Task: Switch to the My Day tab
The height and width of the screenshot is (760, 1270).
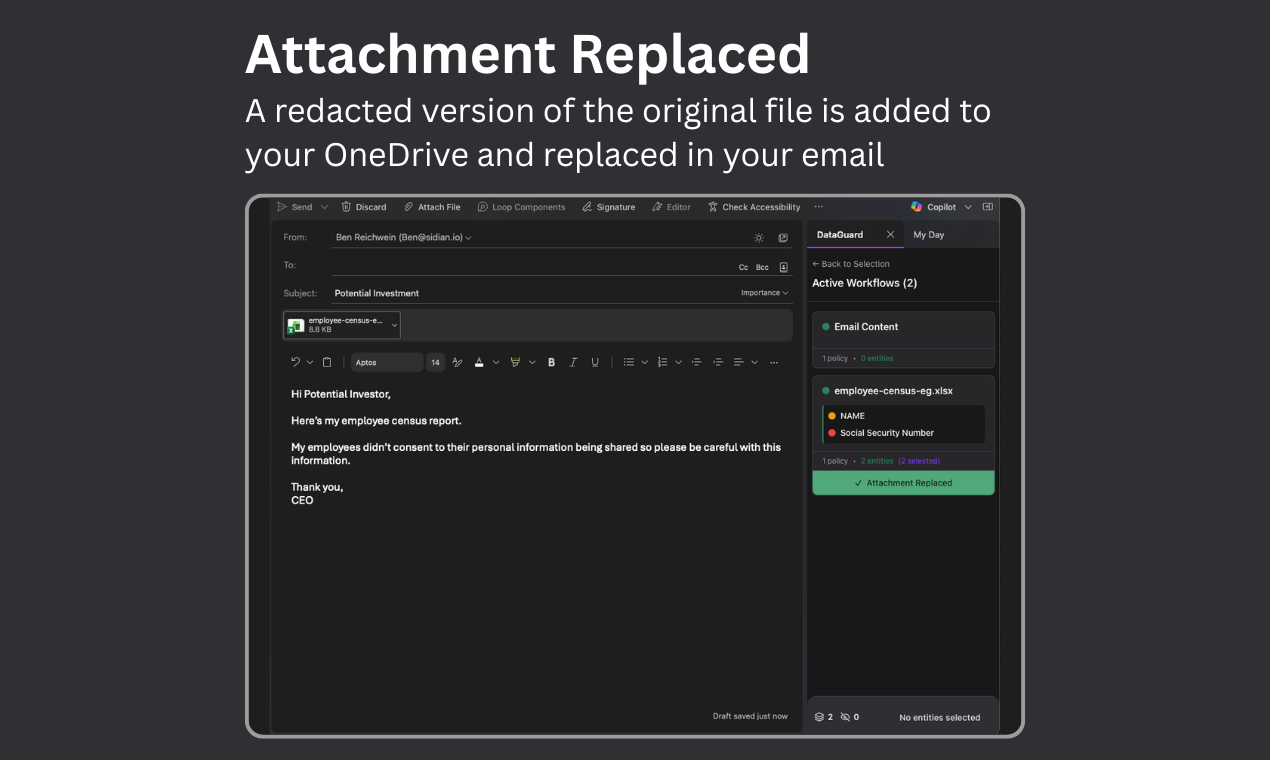Action: tap(928, 234)
